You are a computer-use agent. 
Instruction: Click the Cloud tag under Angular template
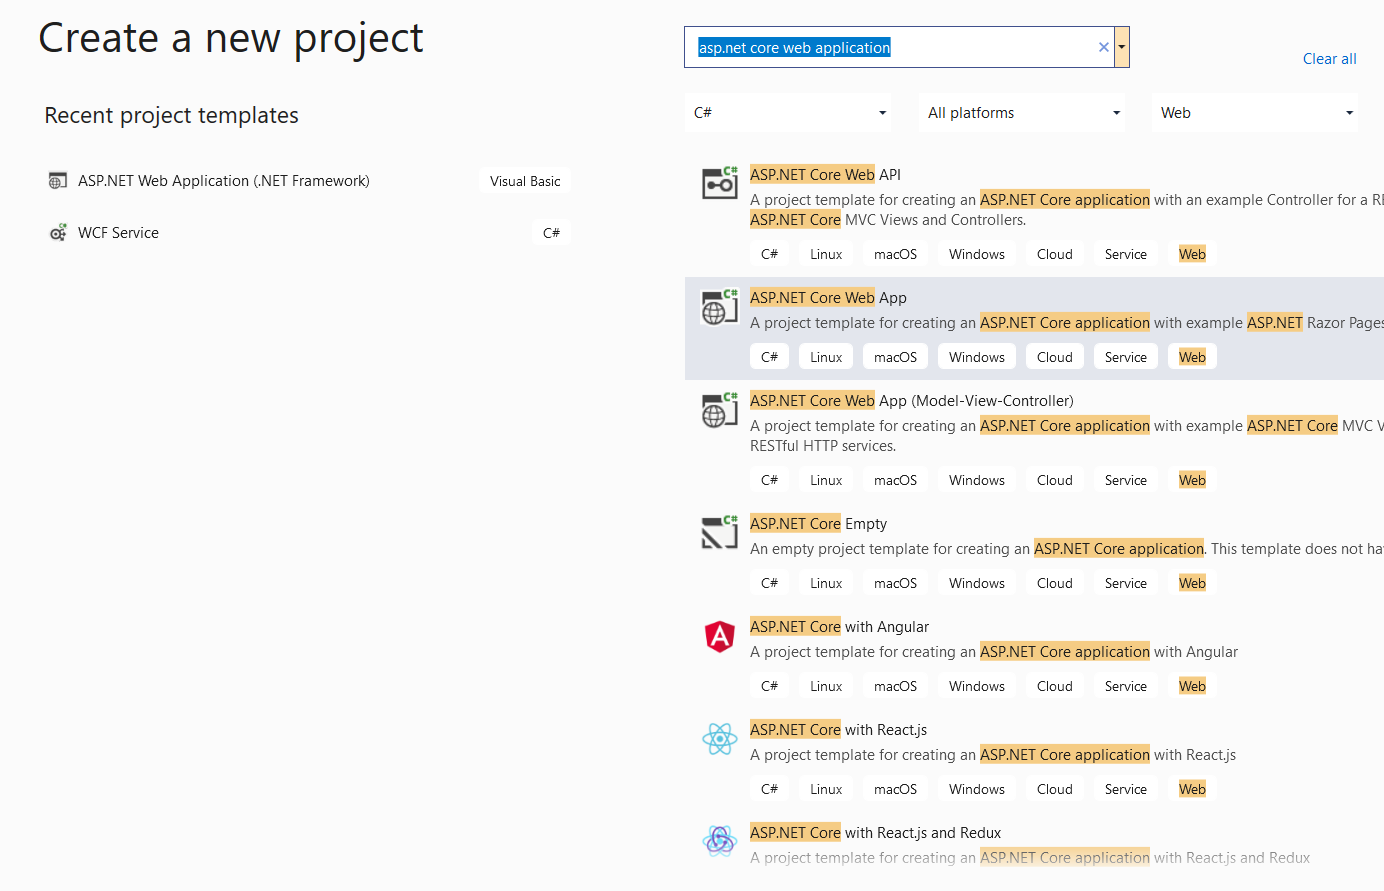[1055, 686]
